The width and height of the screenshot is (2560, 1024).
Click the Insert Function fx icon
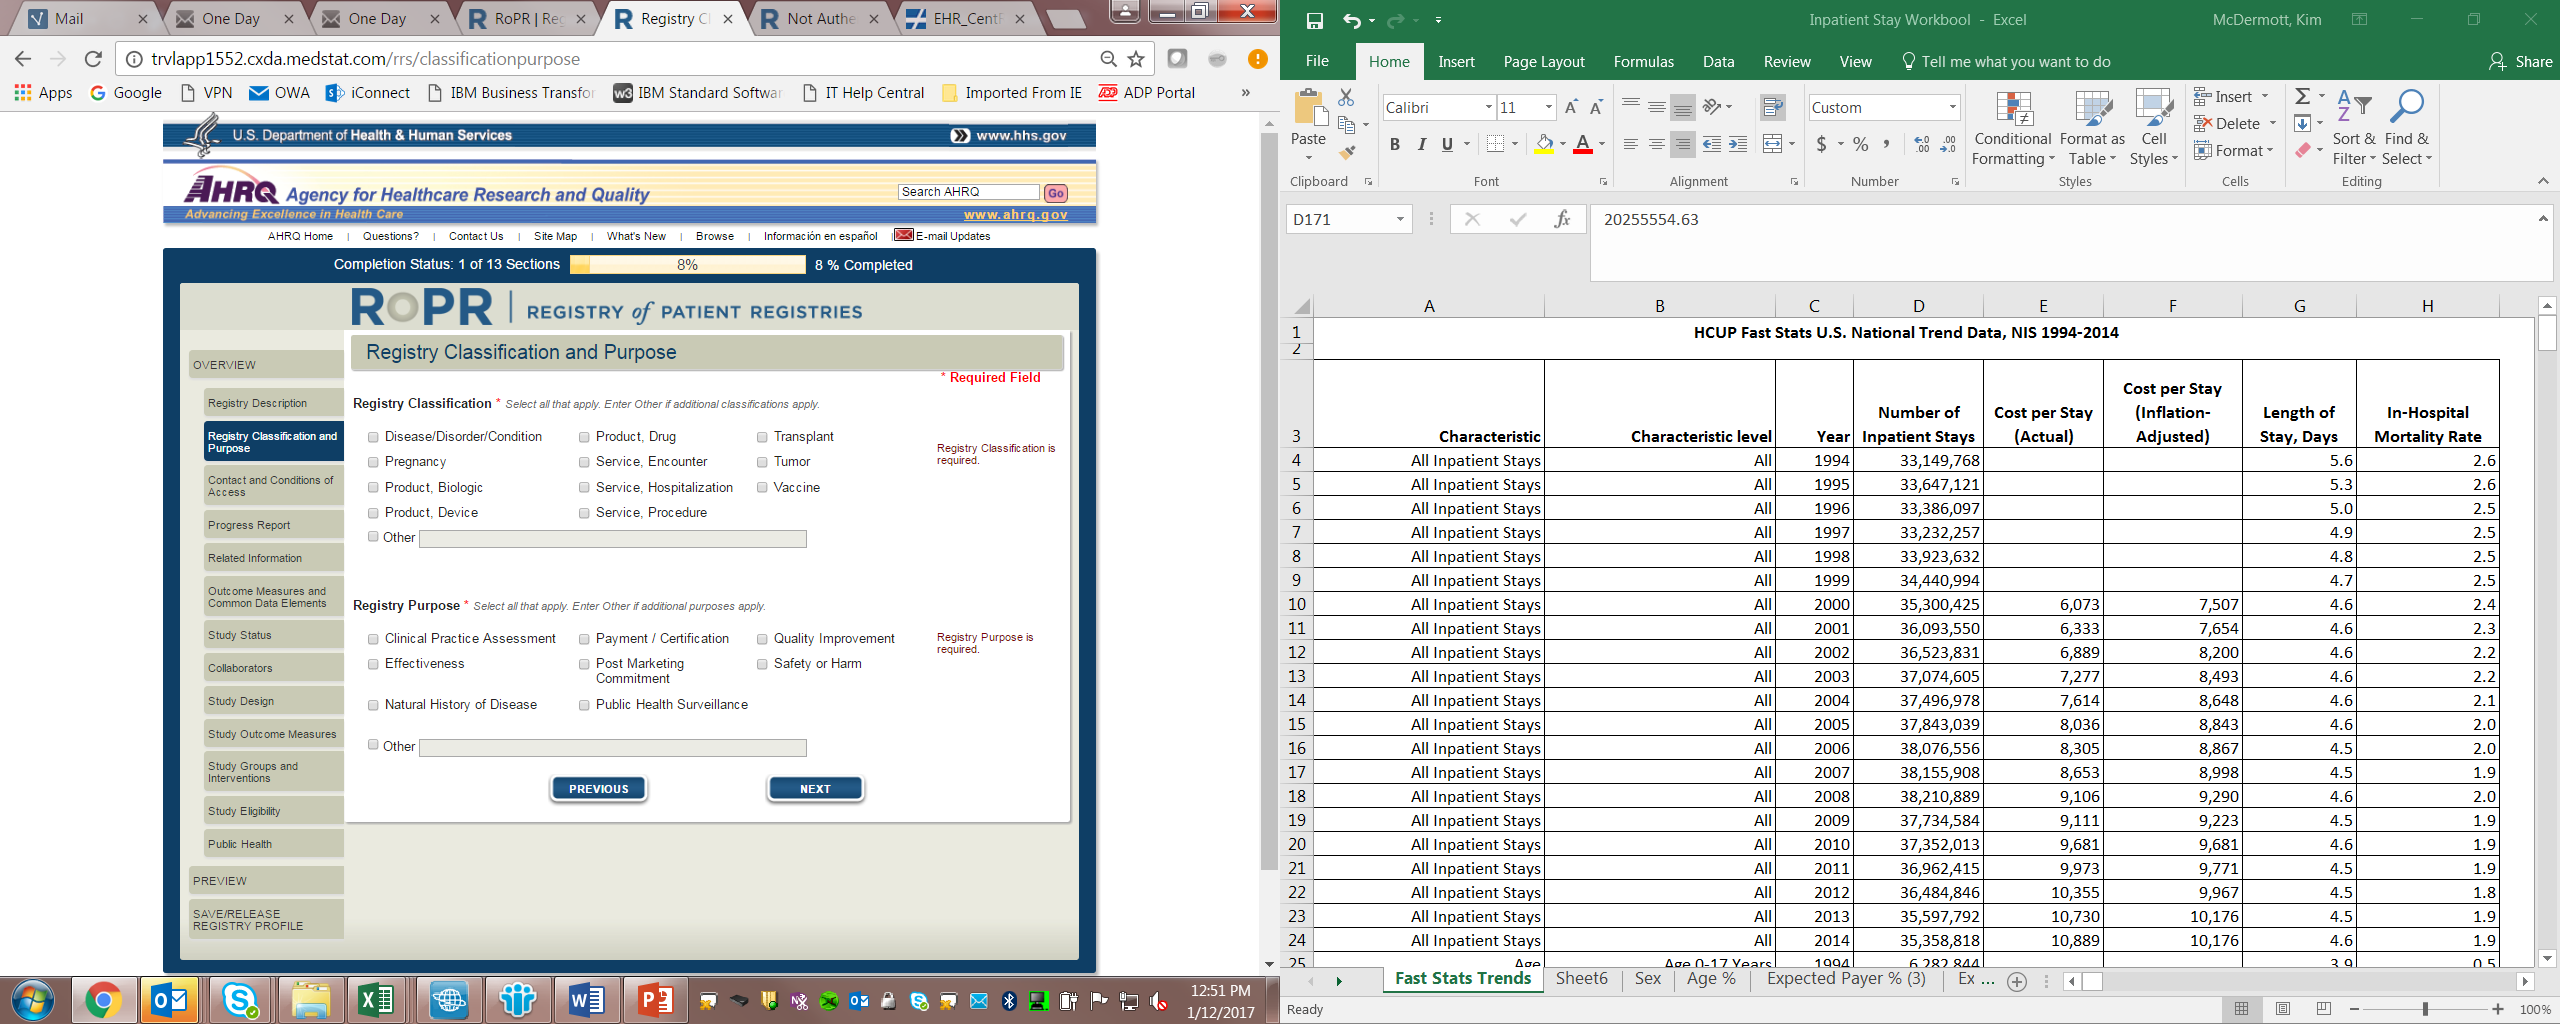[1561, 219]
